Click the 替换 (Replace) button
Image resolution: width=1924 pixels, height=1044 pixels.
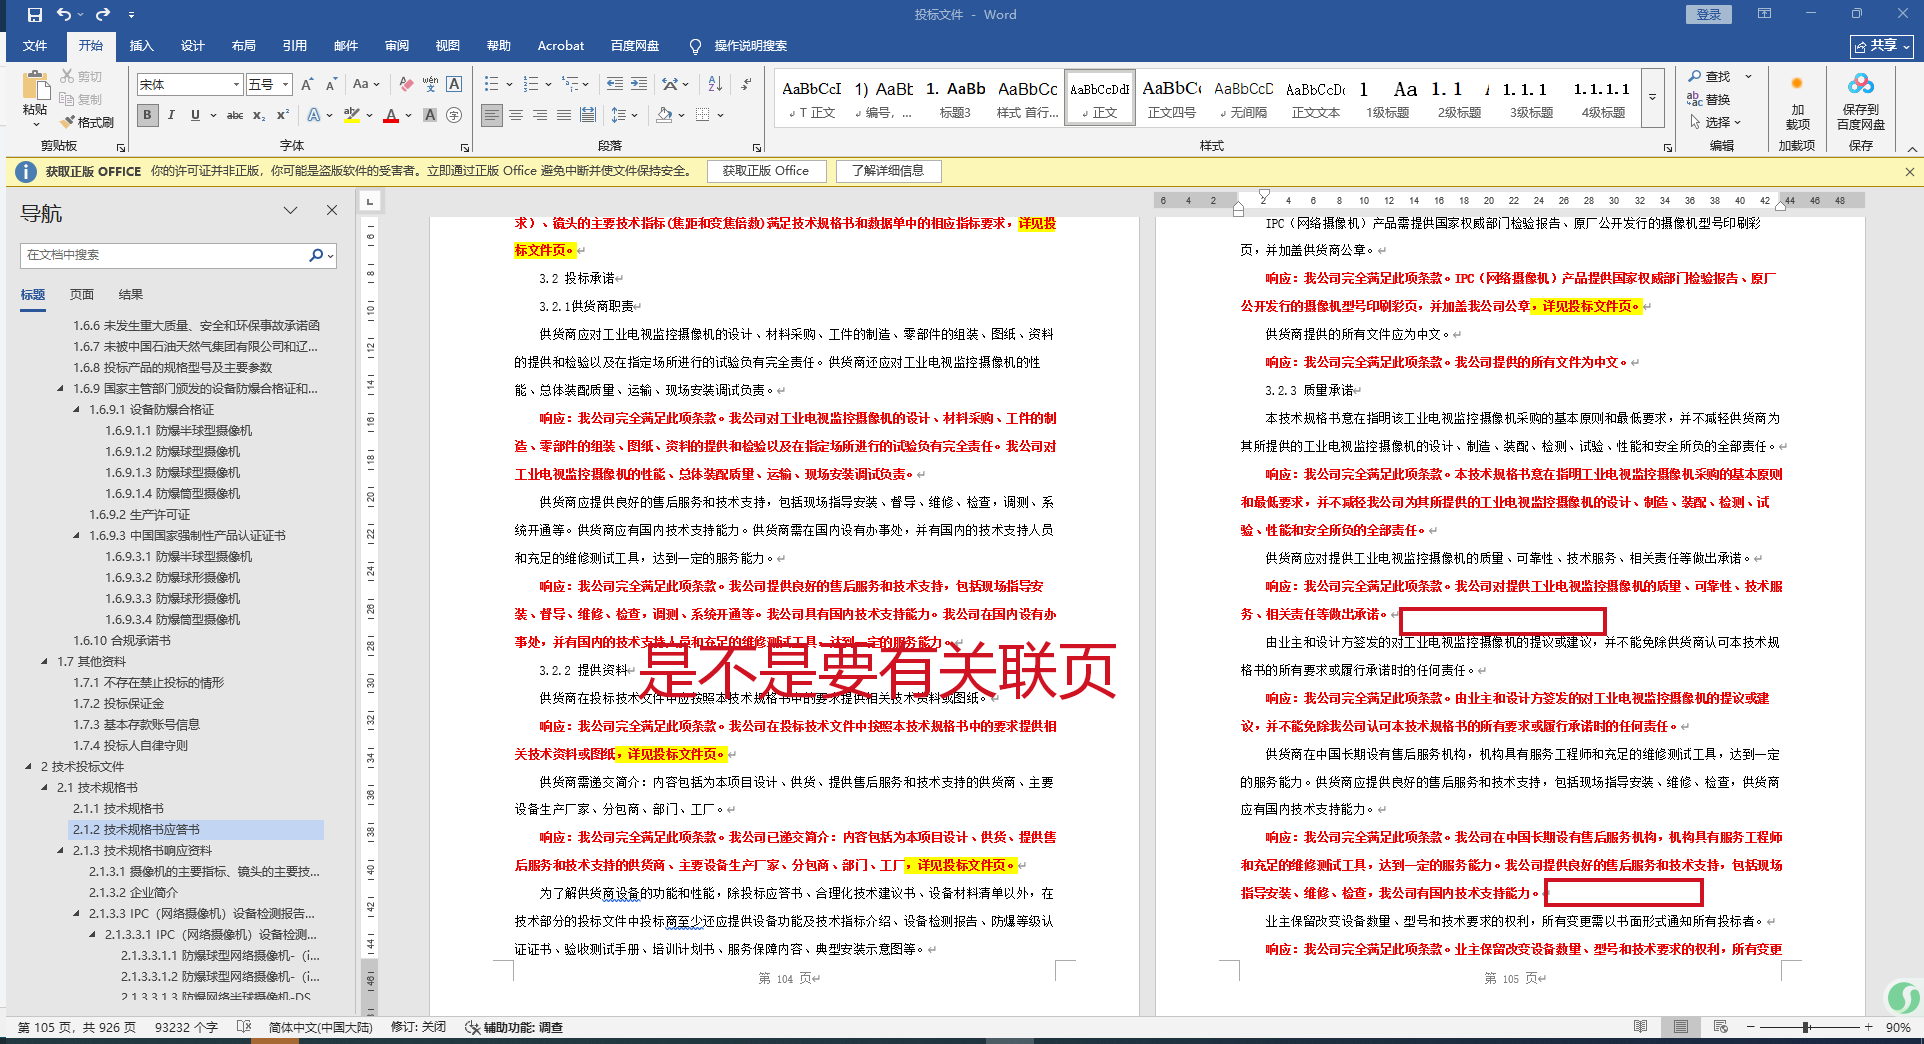(1709, 99)
